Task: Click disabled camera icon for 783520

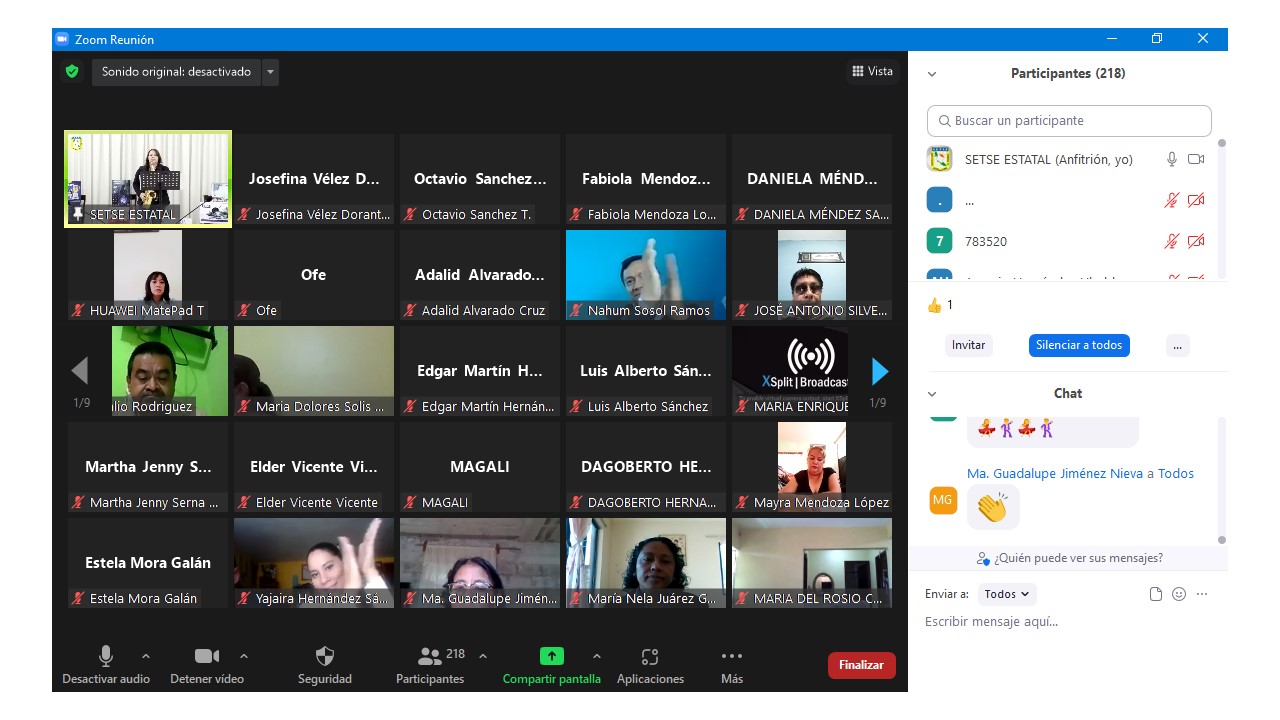Action: point(1196,241)
